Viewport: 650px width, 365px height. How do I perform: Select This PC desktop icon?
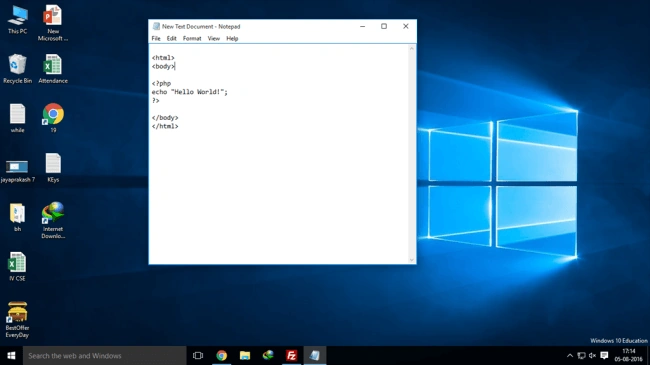pos(17,20)
